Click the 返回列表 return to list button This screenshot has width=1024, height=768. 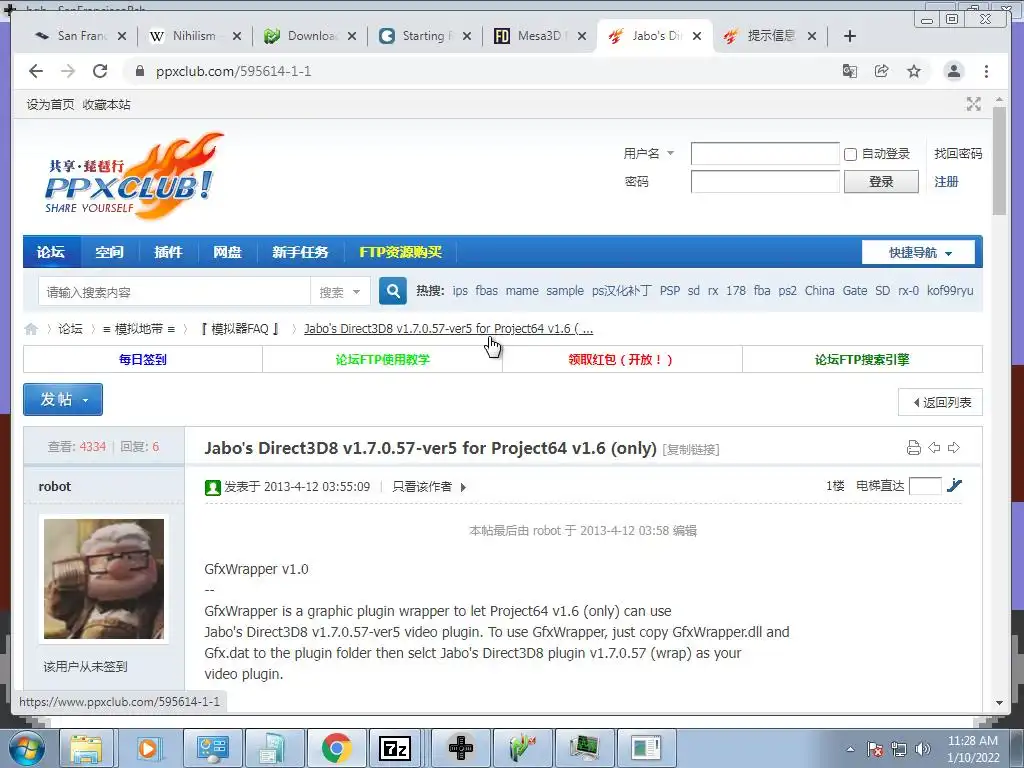(x=940, y=402)
